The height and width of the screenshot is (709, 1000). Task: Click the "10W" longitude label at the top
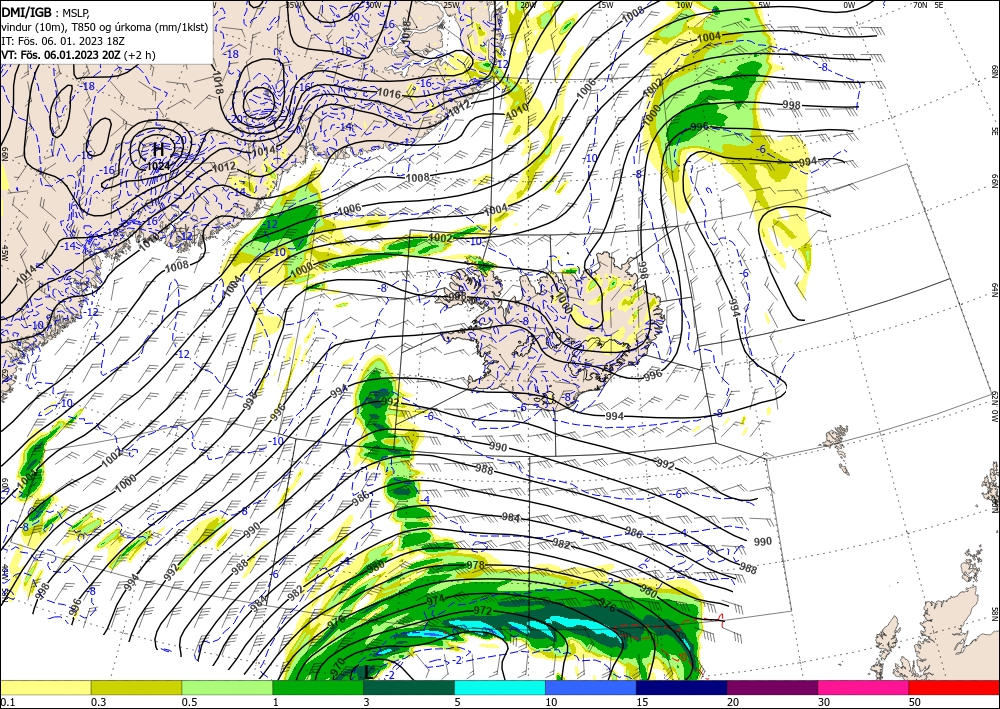684,5
